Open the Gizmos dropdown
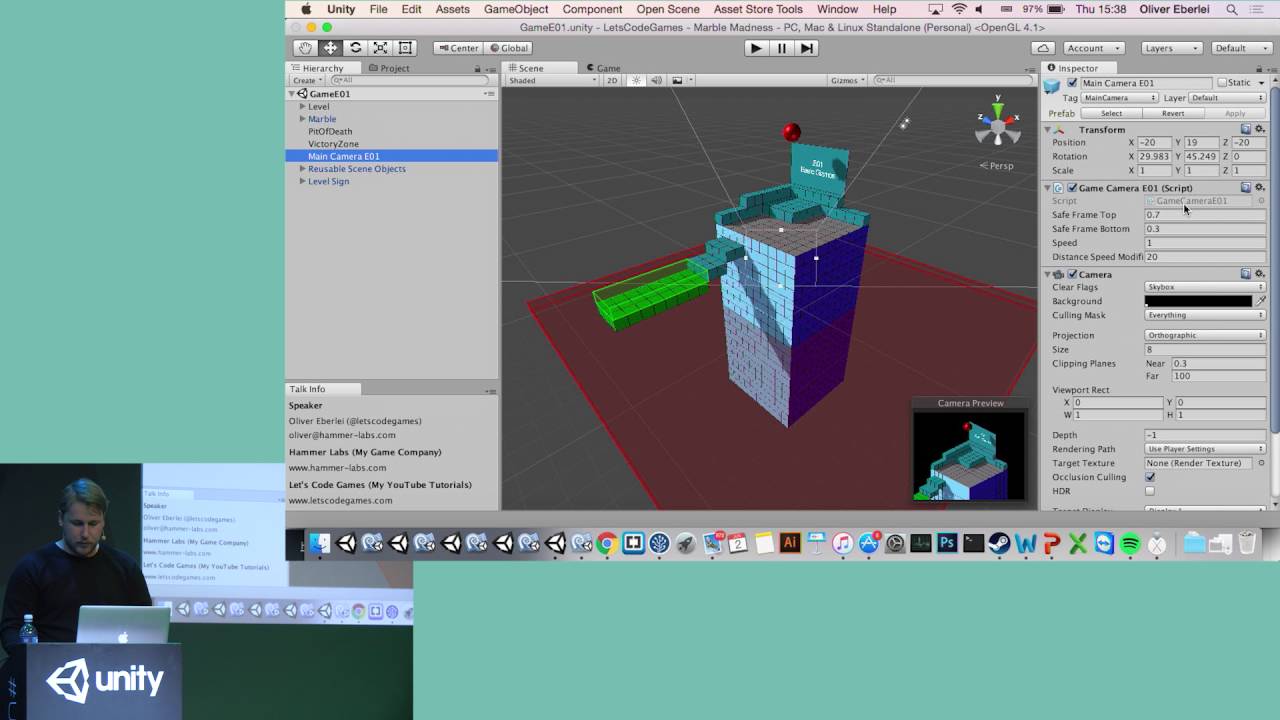 [848, 80]
